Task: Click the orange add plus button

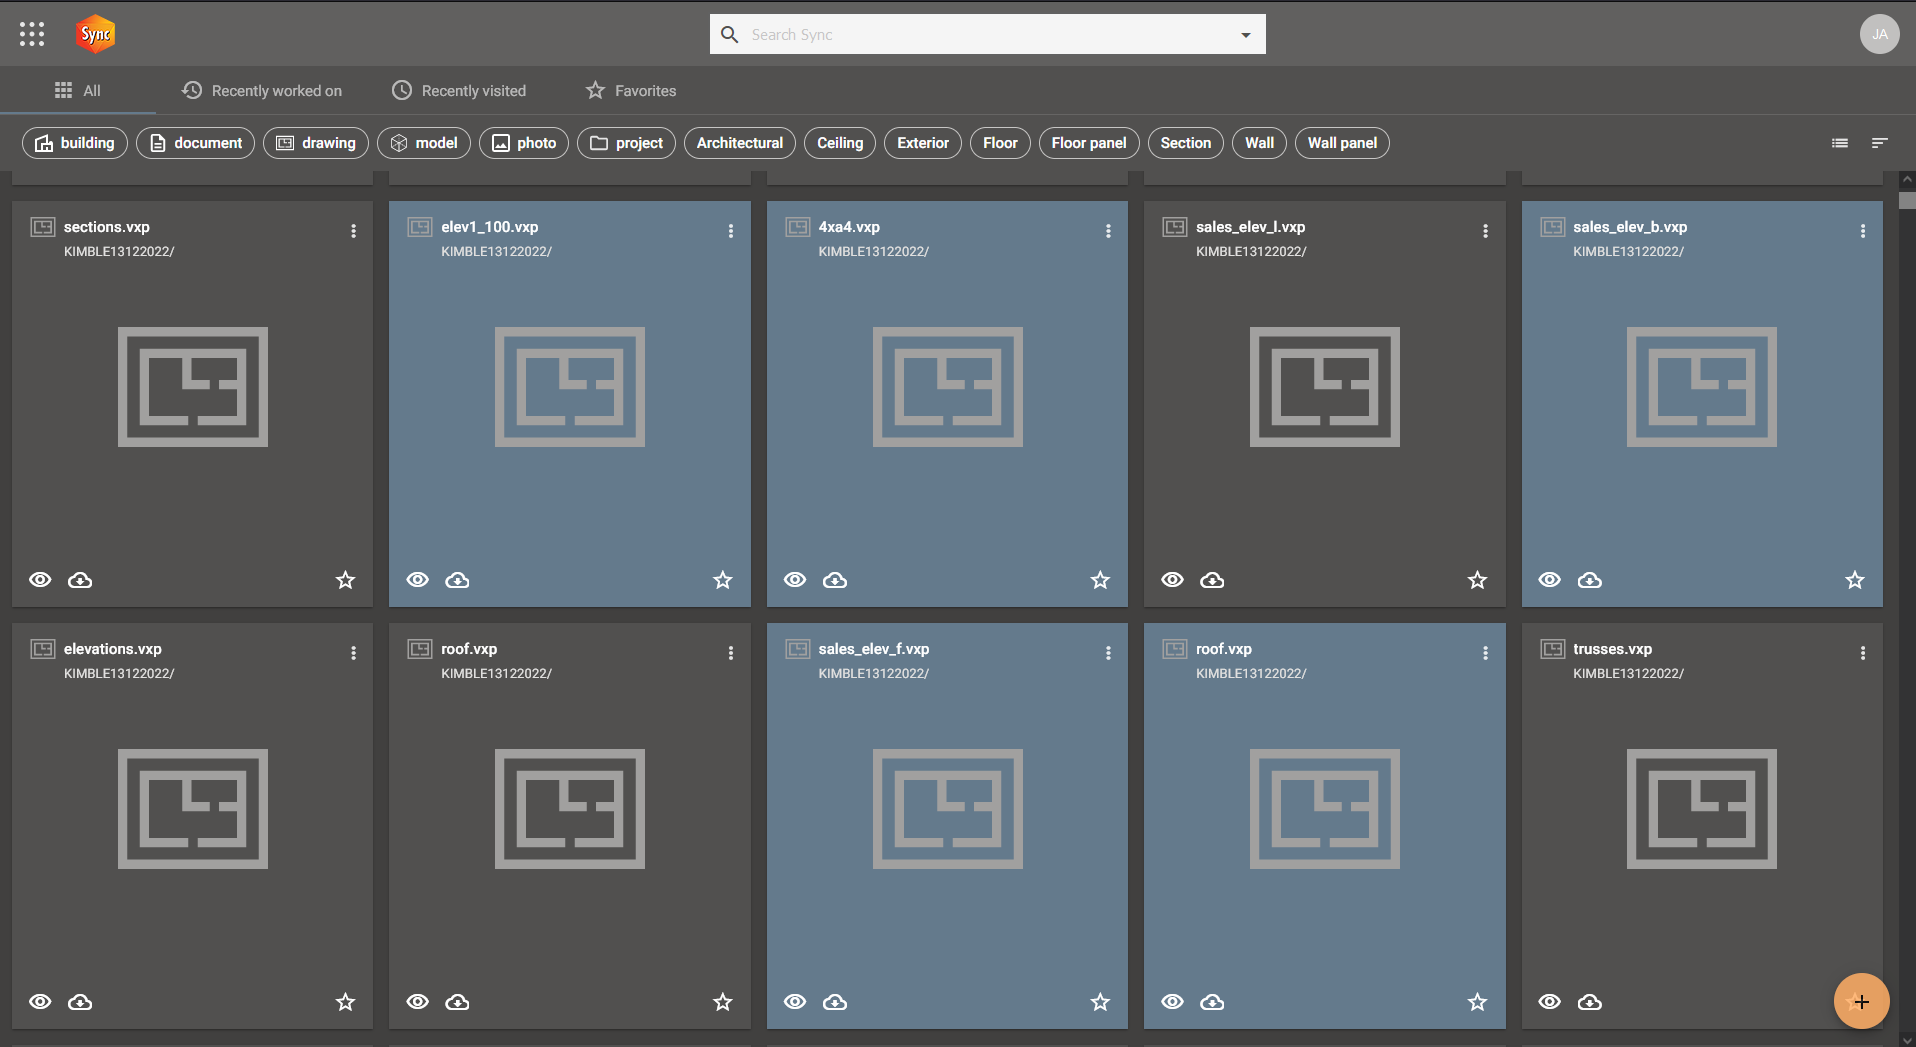Action: [1861, 1001]
